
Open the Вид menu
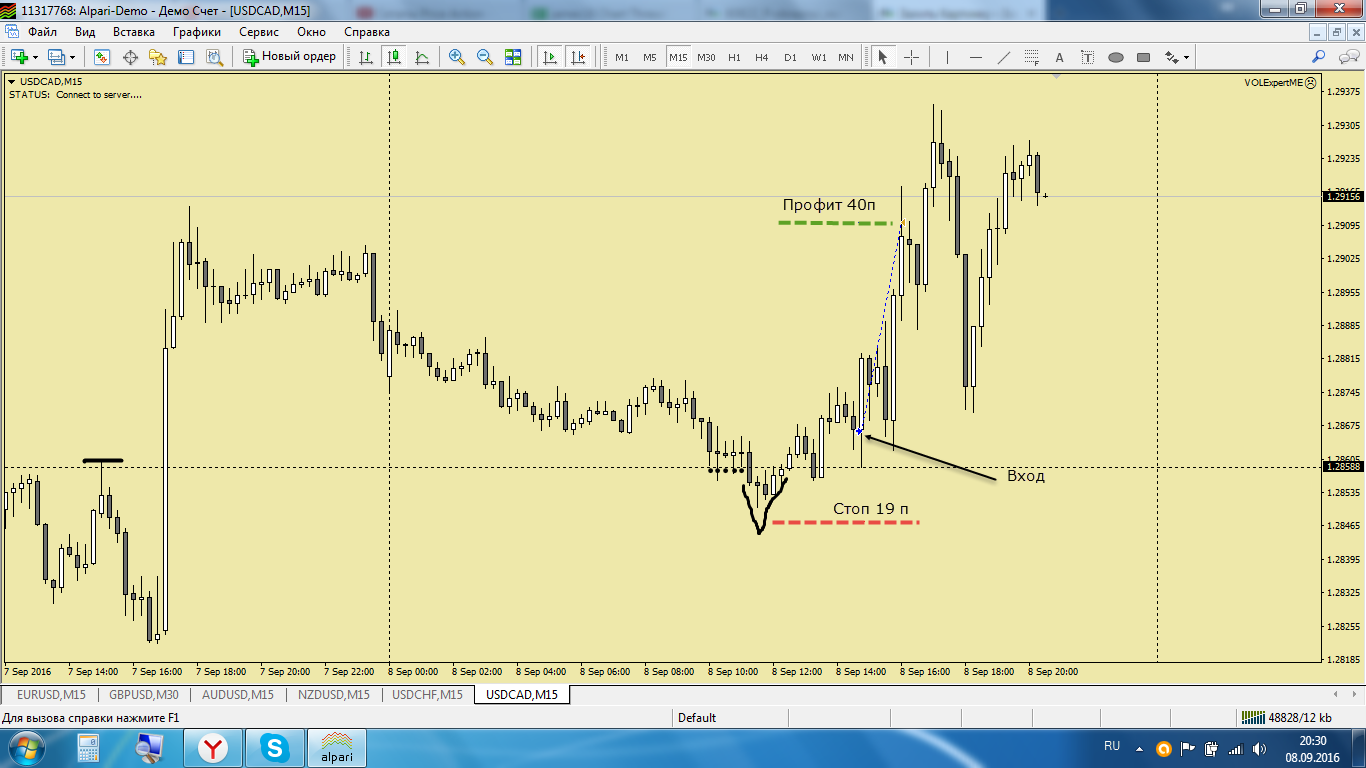pos(85,31)
